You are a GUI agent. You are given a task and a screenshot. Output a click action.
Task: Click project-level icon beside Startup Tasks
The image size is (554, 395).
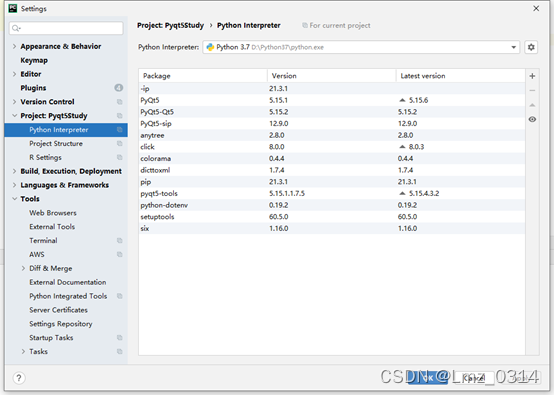point(119,337)
